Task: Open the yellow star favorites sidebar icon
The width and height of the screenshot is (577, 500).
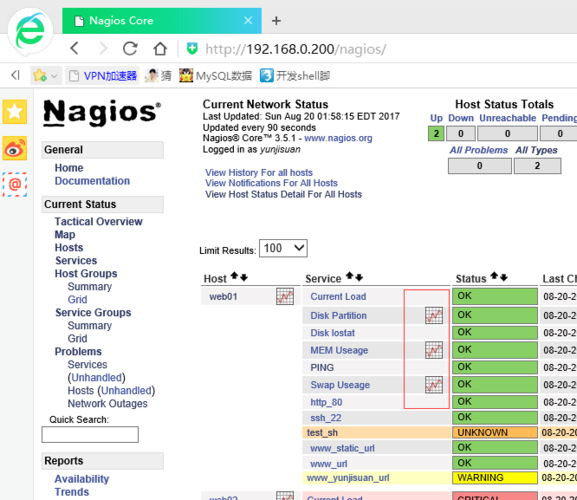Action: 15,111
